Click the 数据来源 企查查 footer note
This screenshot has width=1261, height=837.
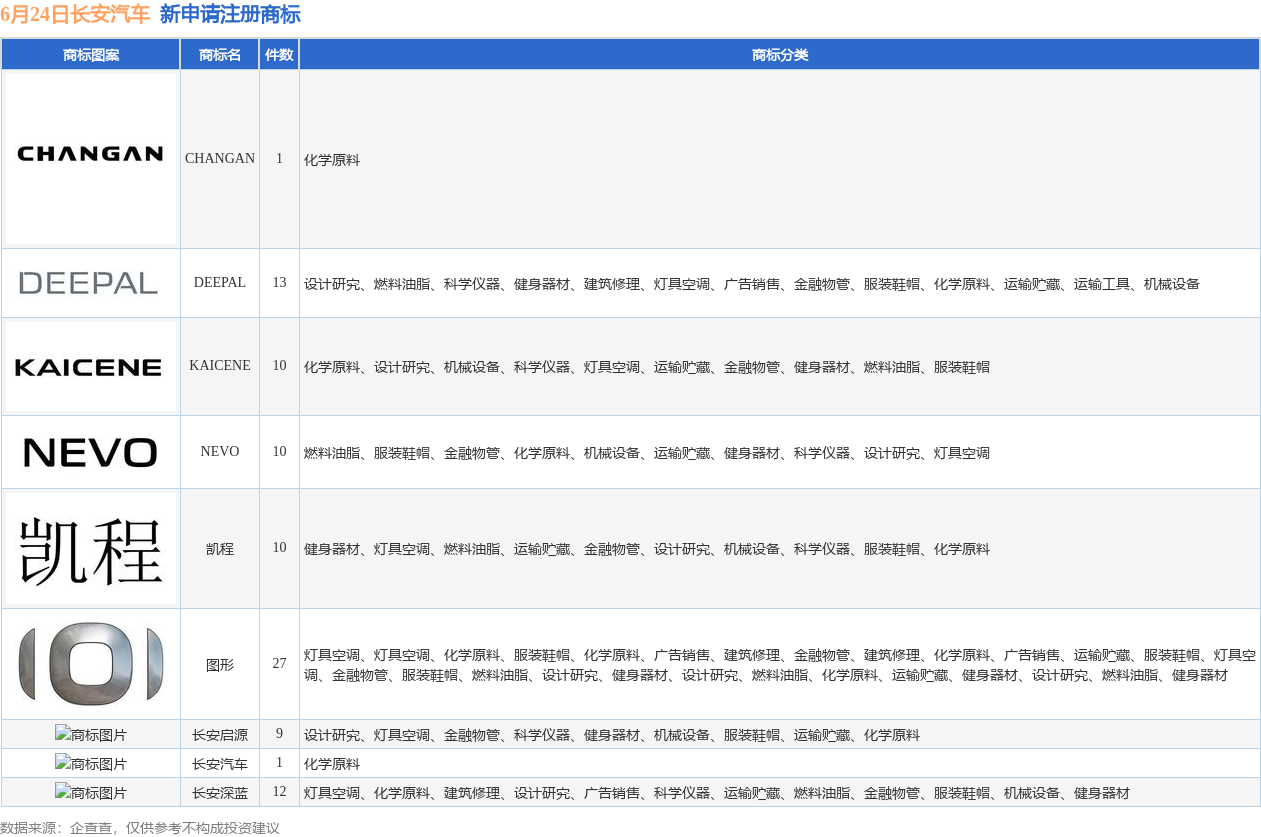(x=140, y=828)
